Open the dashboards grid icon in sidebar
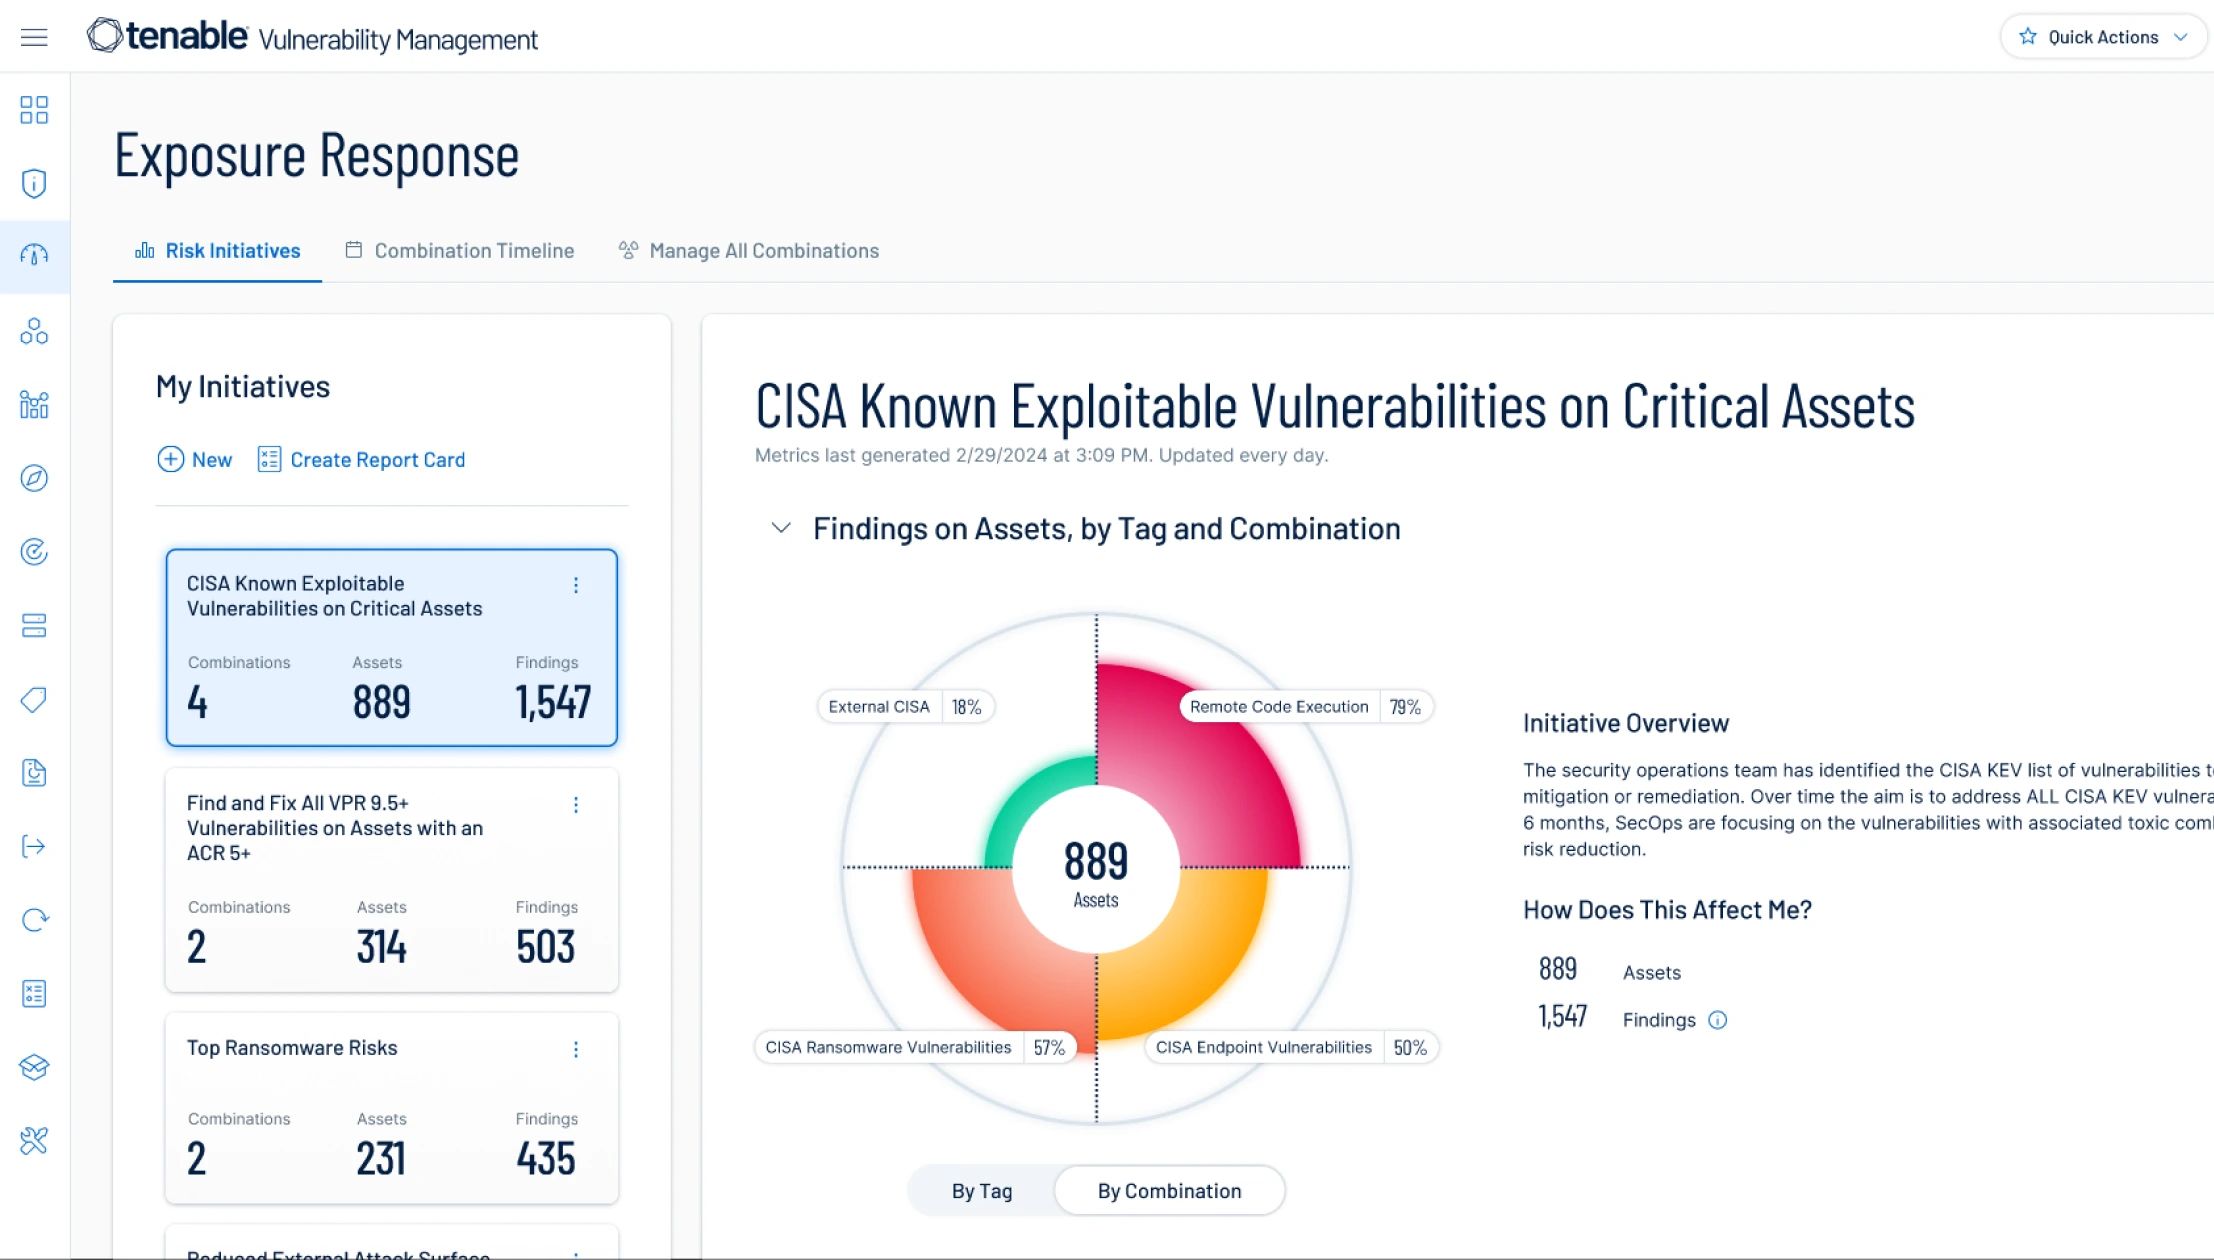Viewport: 2214px width, 1260px height. 34,110
